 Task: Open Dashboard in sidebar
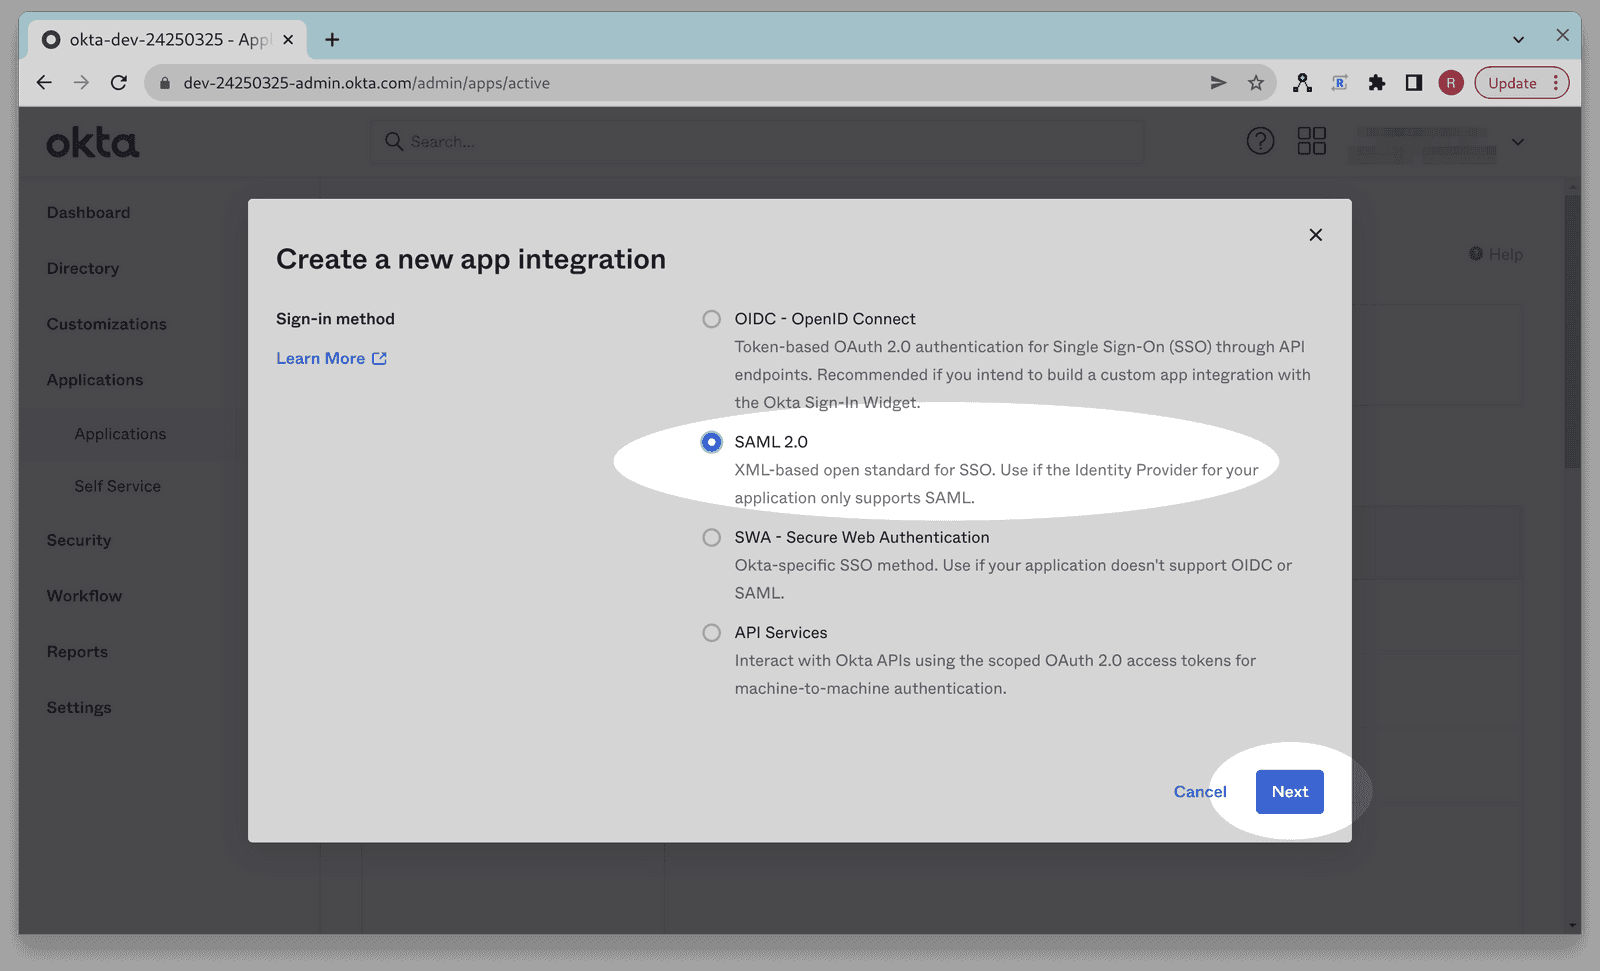(x=88, y=213)
